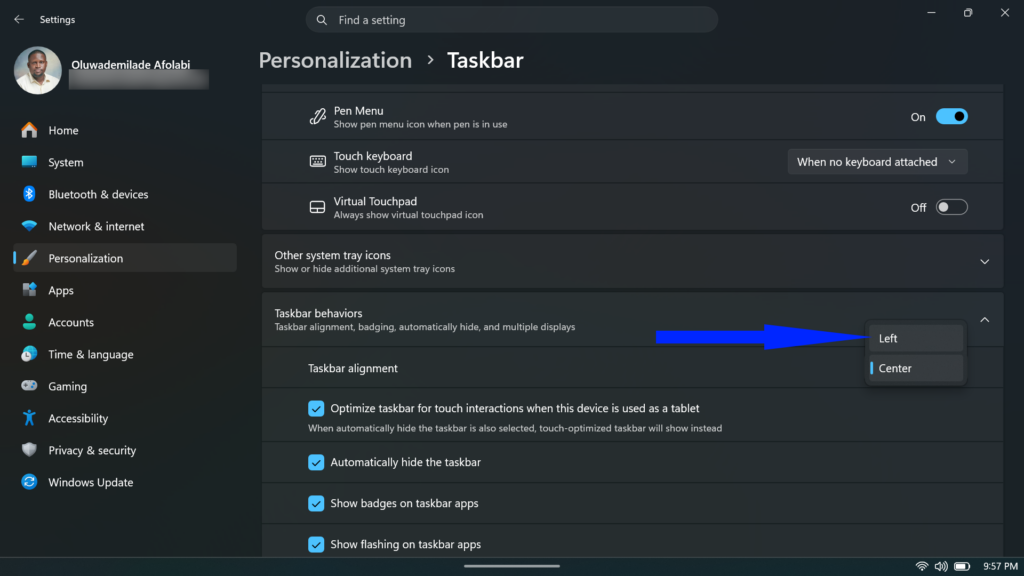Click the Settings window title text

57,20
